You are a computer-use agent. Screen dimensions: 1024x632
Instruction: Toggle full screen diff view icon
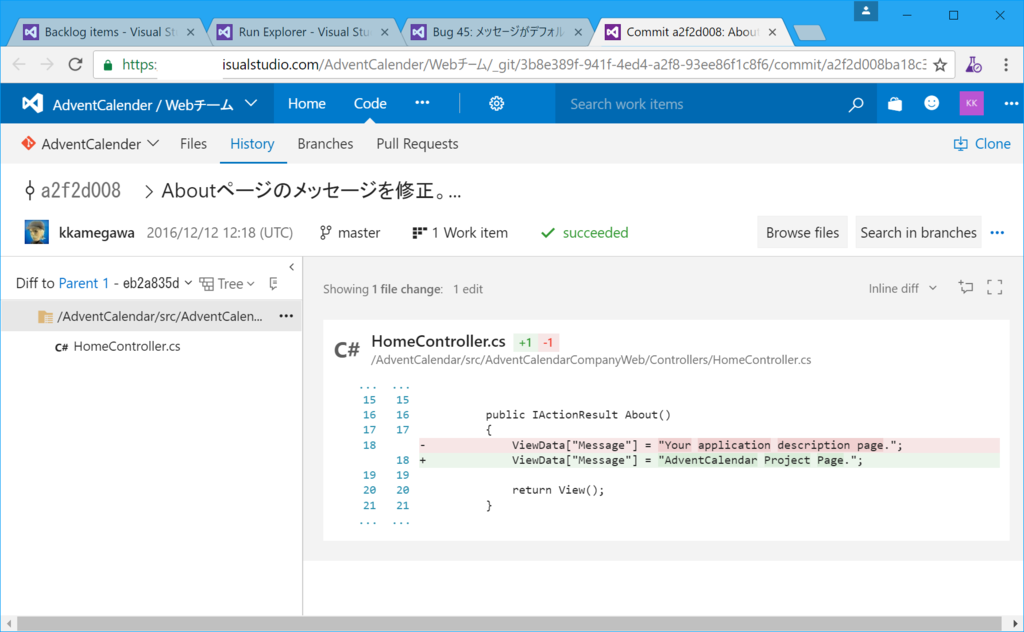pos(994,287)
